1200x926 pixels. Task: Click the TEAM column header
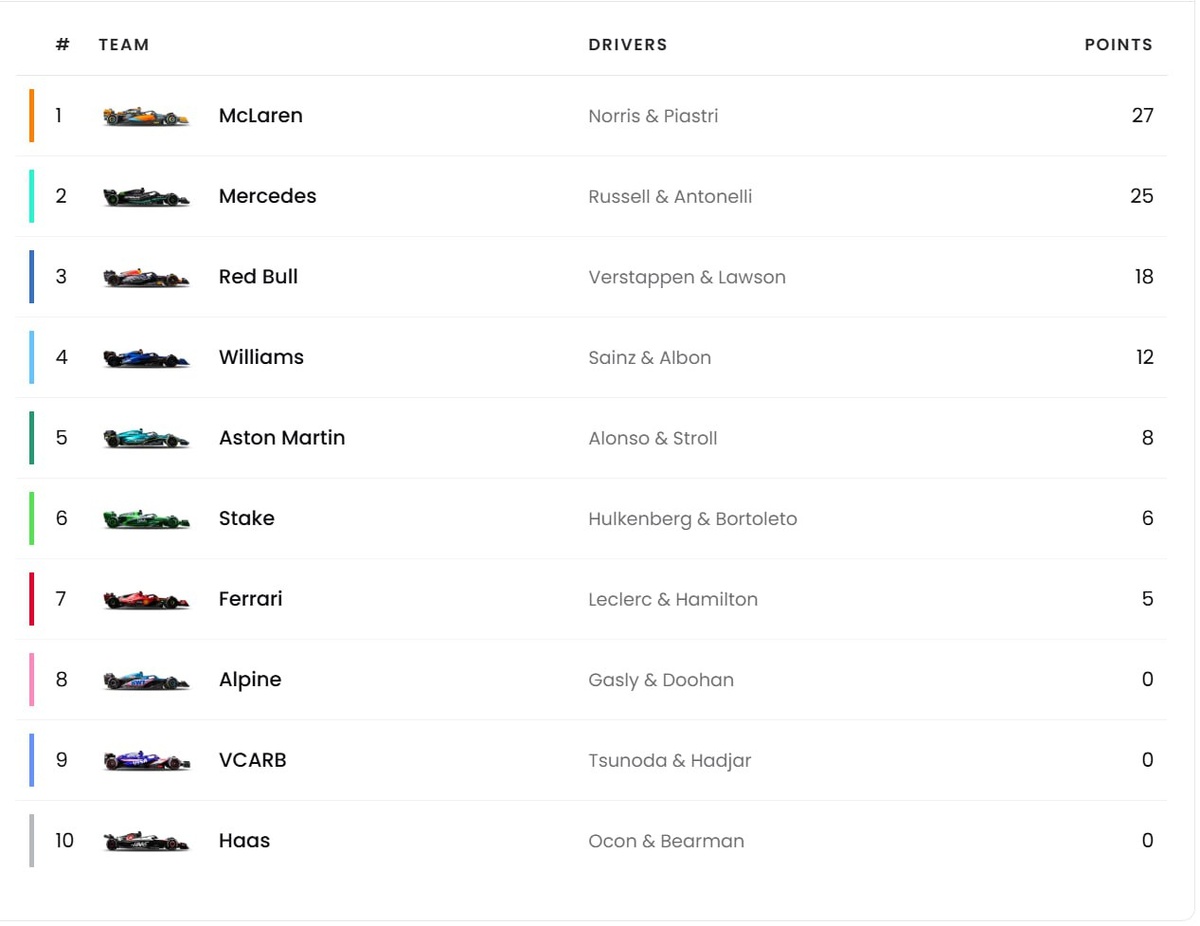coord(124,45)
